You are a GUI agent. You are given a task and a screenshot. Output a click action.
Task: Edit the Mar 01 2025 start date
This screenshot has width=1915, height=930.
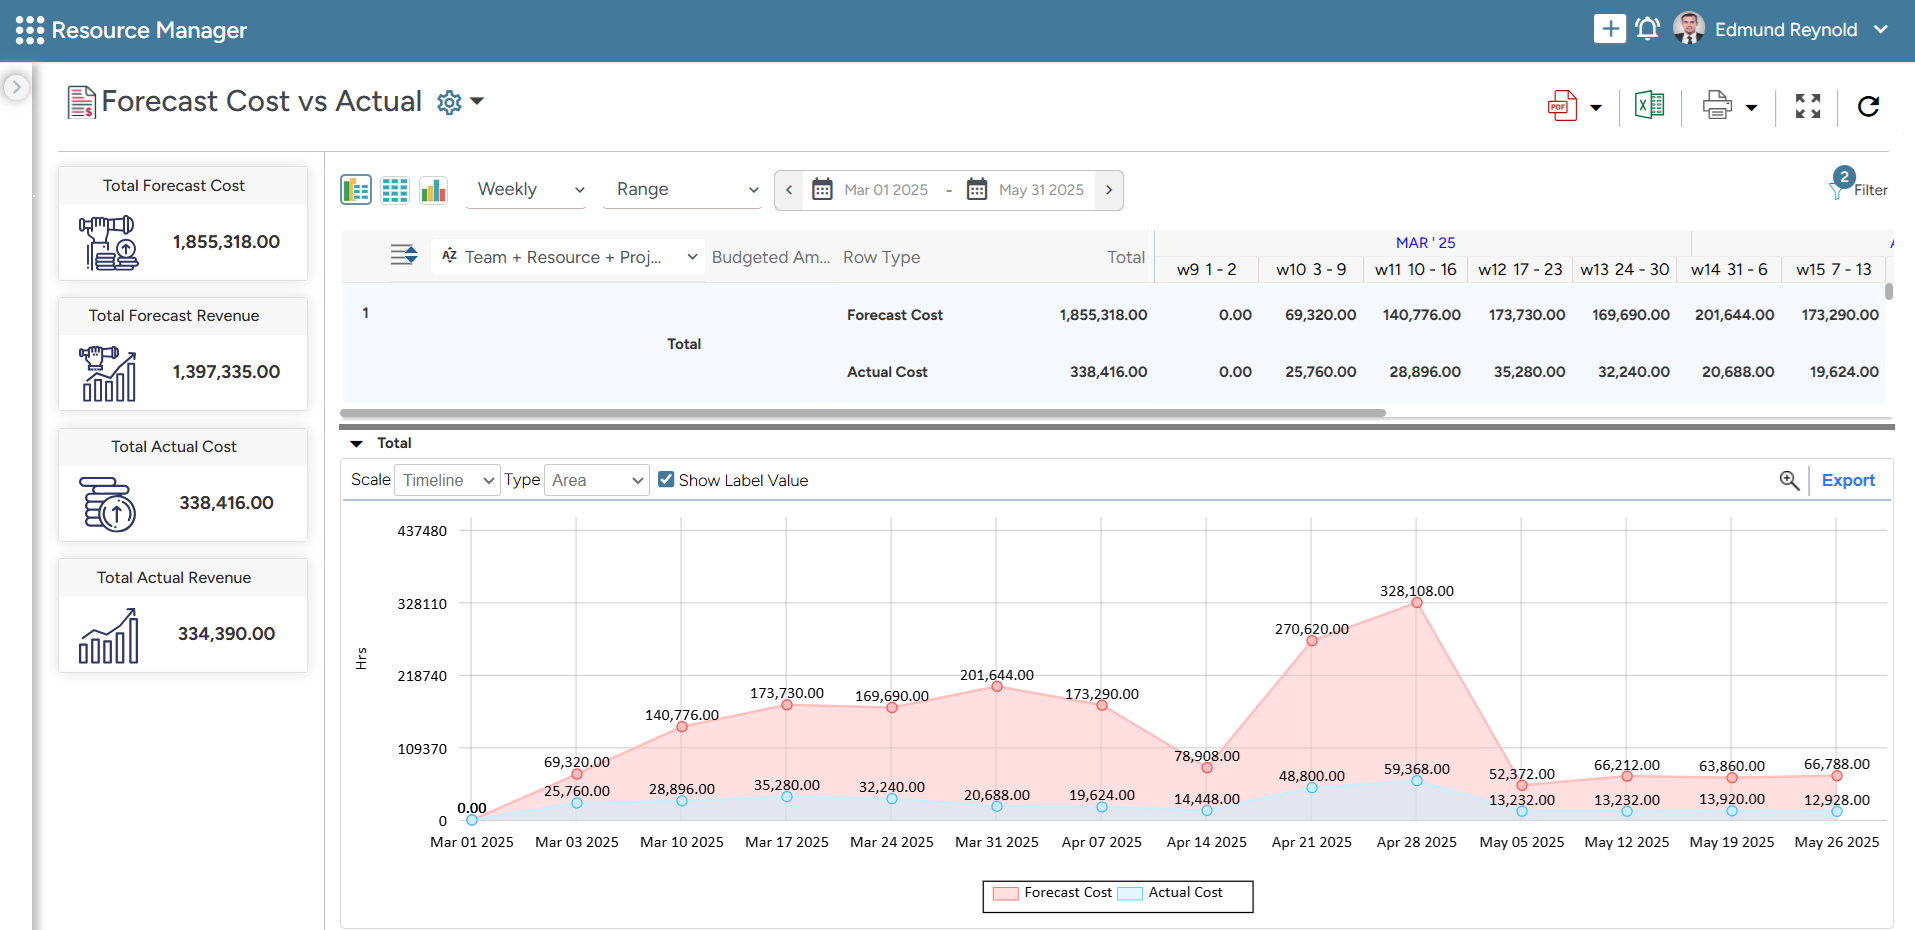(886, 190)
